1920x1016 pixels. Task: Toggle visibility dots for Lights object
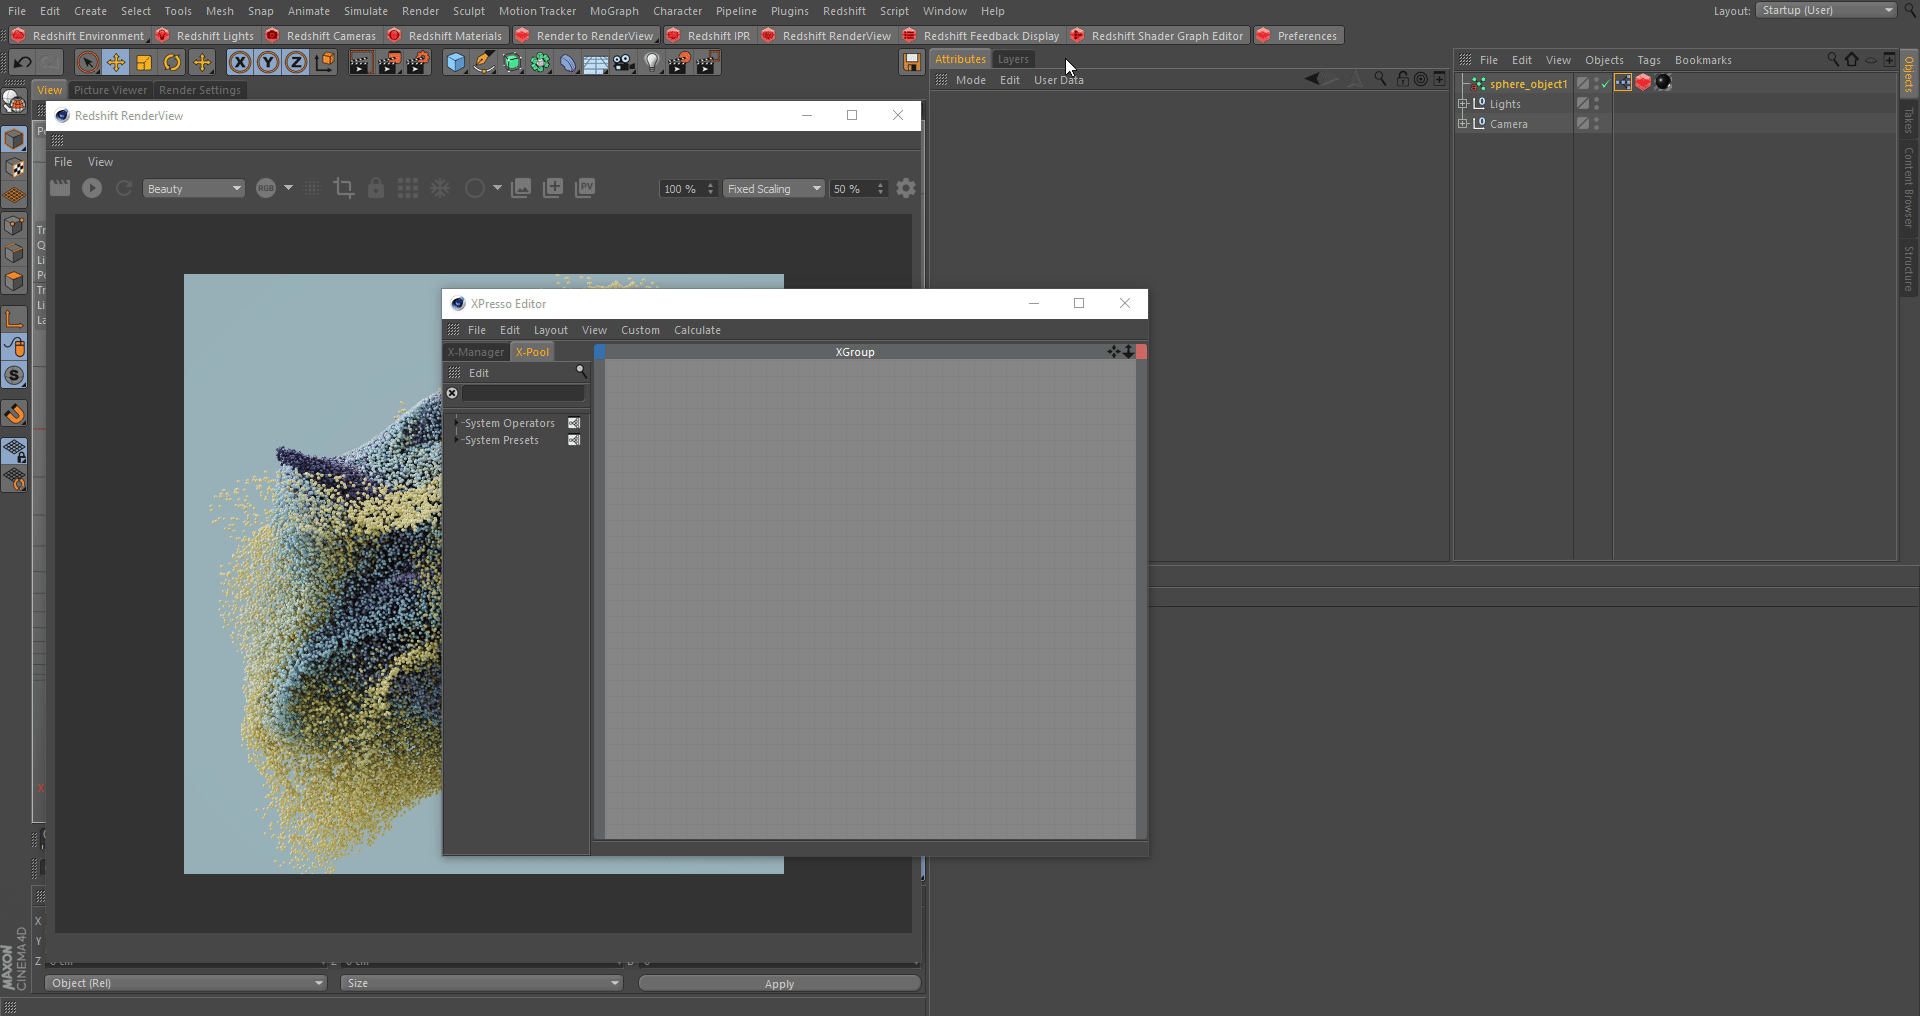click(x=1596, y=104)
